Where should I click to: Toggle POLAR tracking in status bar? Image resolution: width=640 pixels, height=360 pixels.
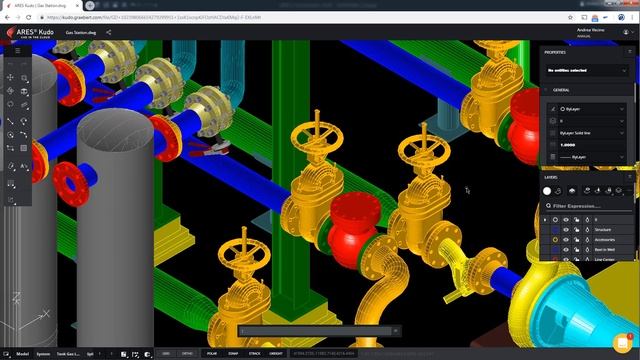point(212,353)
